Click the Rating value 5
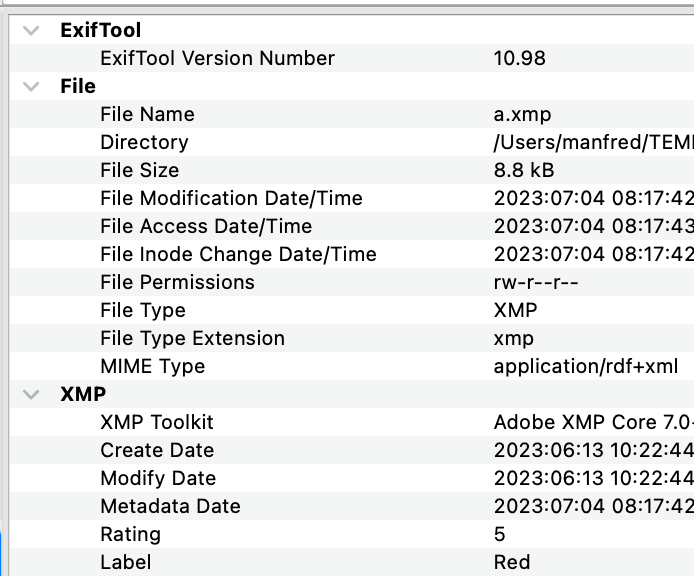The image size is (694, 576). click(500, 534)
